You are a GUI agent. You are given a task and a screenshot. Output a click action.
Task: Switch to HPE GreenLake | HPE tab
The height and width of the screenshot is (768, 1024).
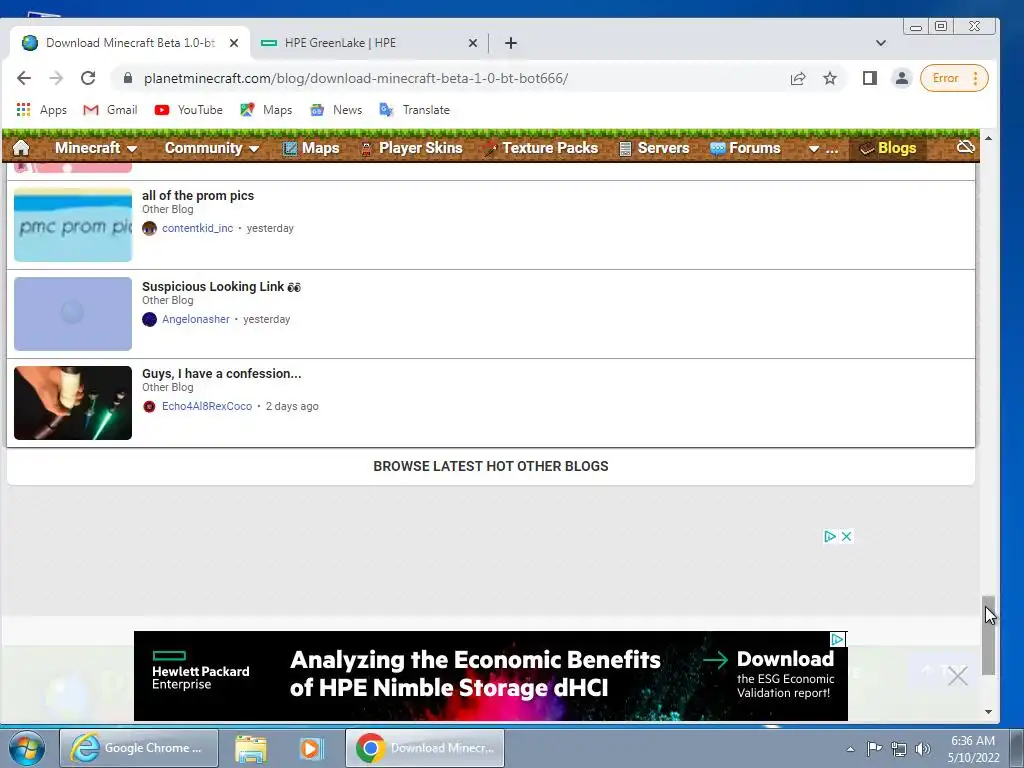point(369,43)
